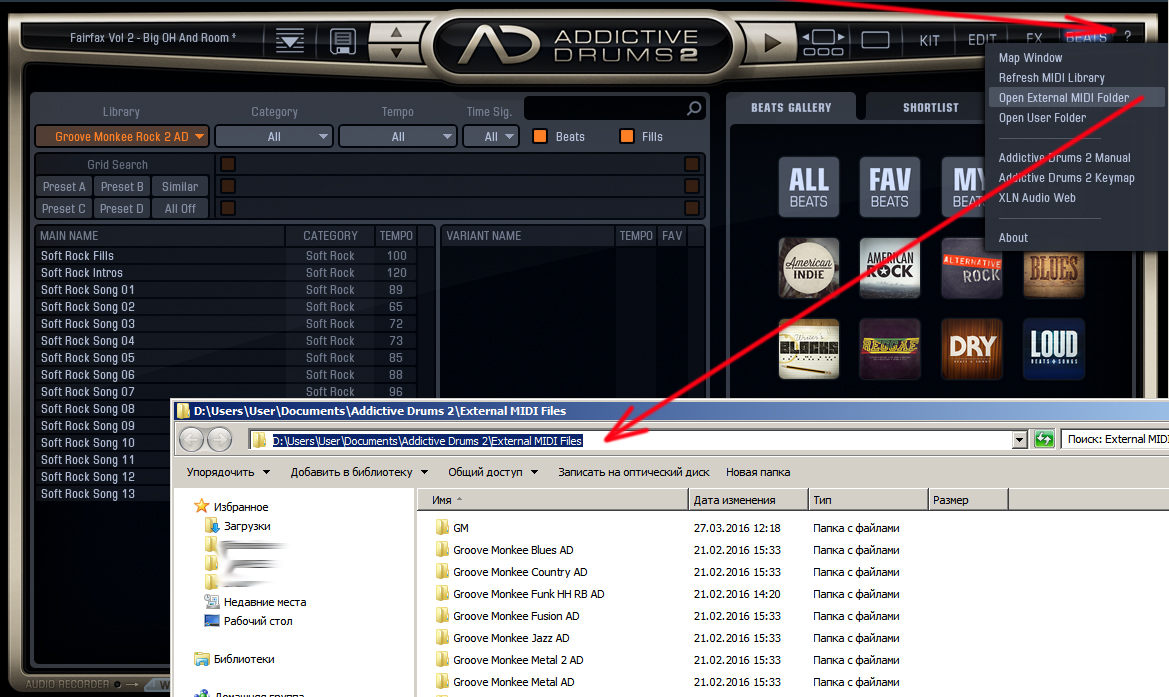Select Refresh MIDI Library menu entry
The height and width of the screenshot is (697, 1169).
point(1051,78)
